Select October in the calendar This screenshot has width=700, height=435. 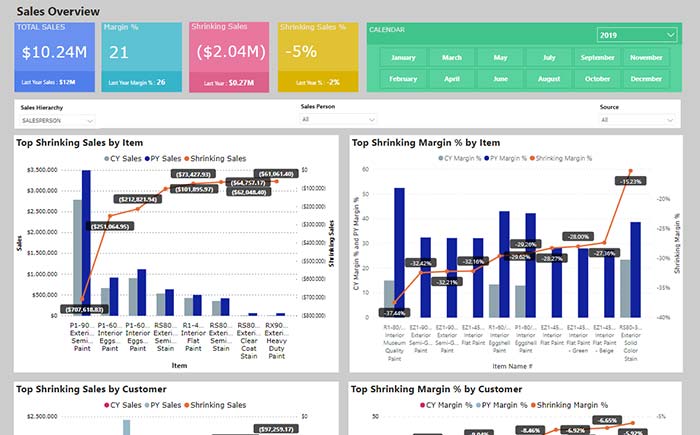coord(598,79)
